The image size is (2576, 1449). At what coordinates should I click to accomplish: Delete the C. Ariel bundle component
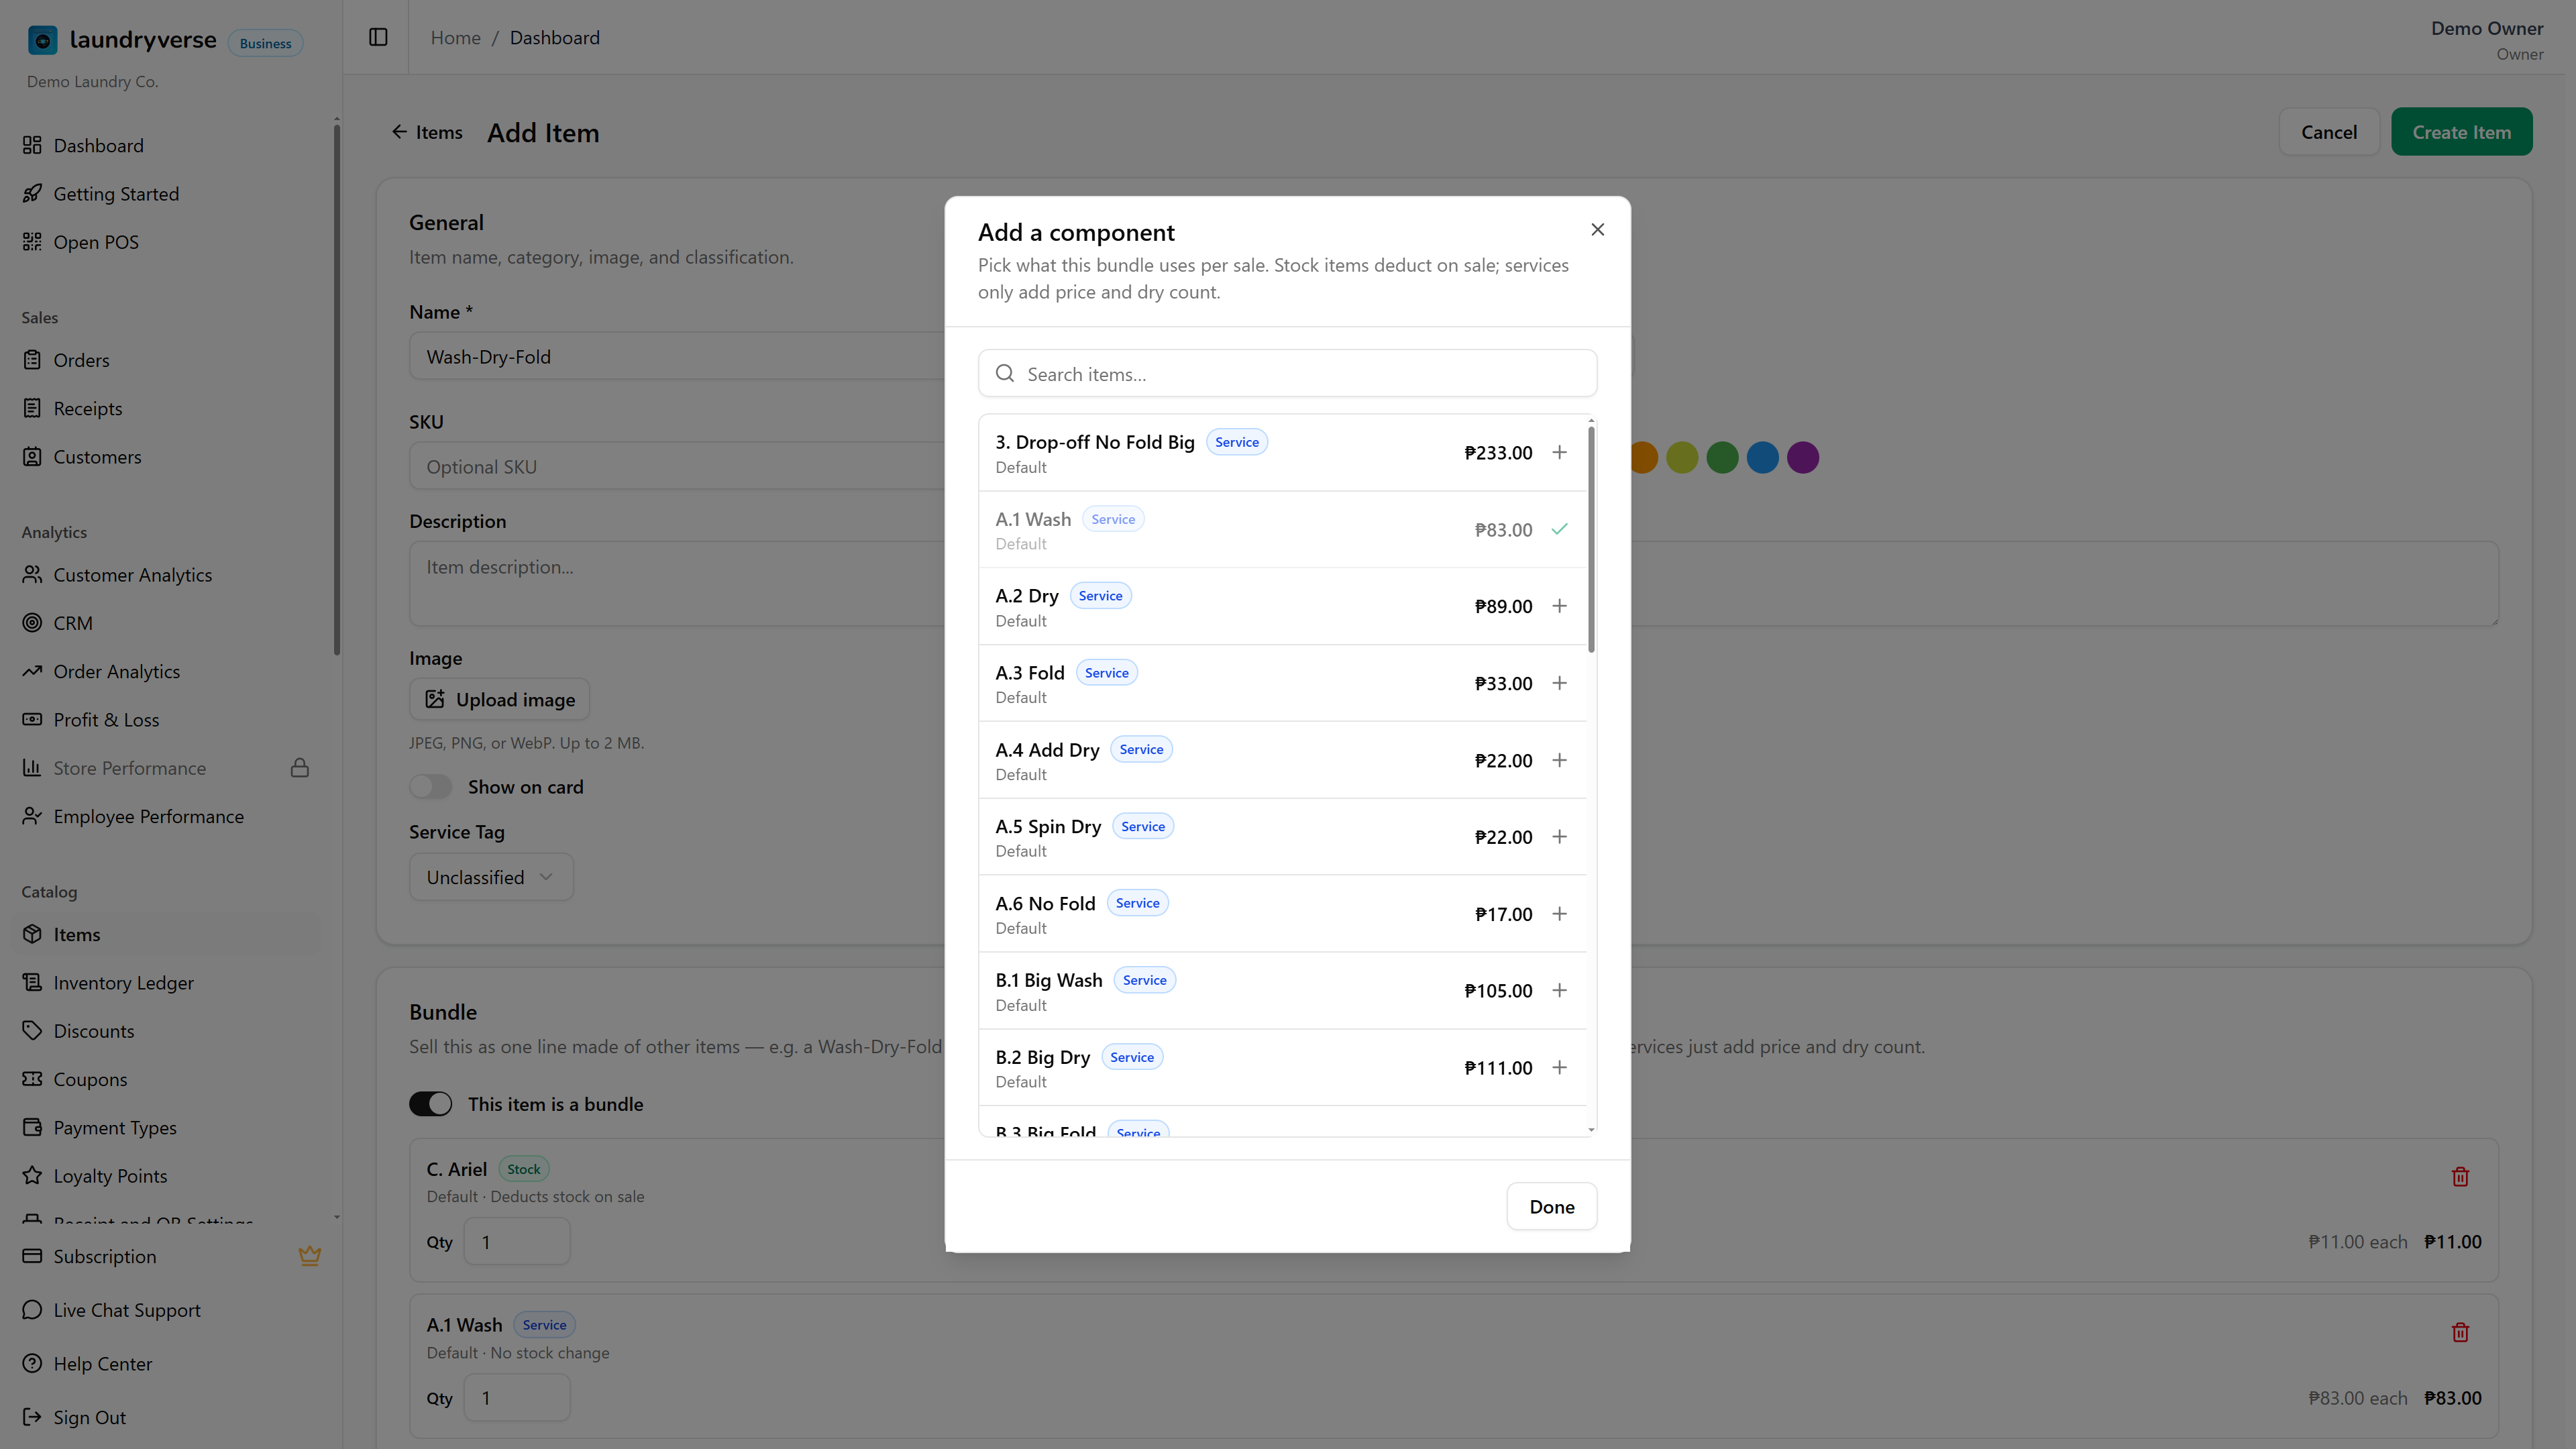point(2460,1177)
